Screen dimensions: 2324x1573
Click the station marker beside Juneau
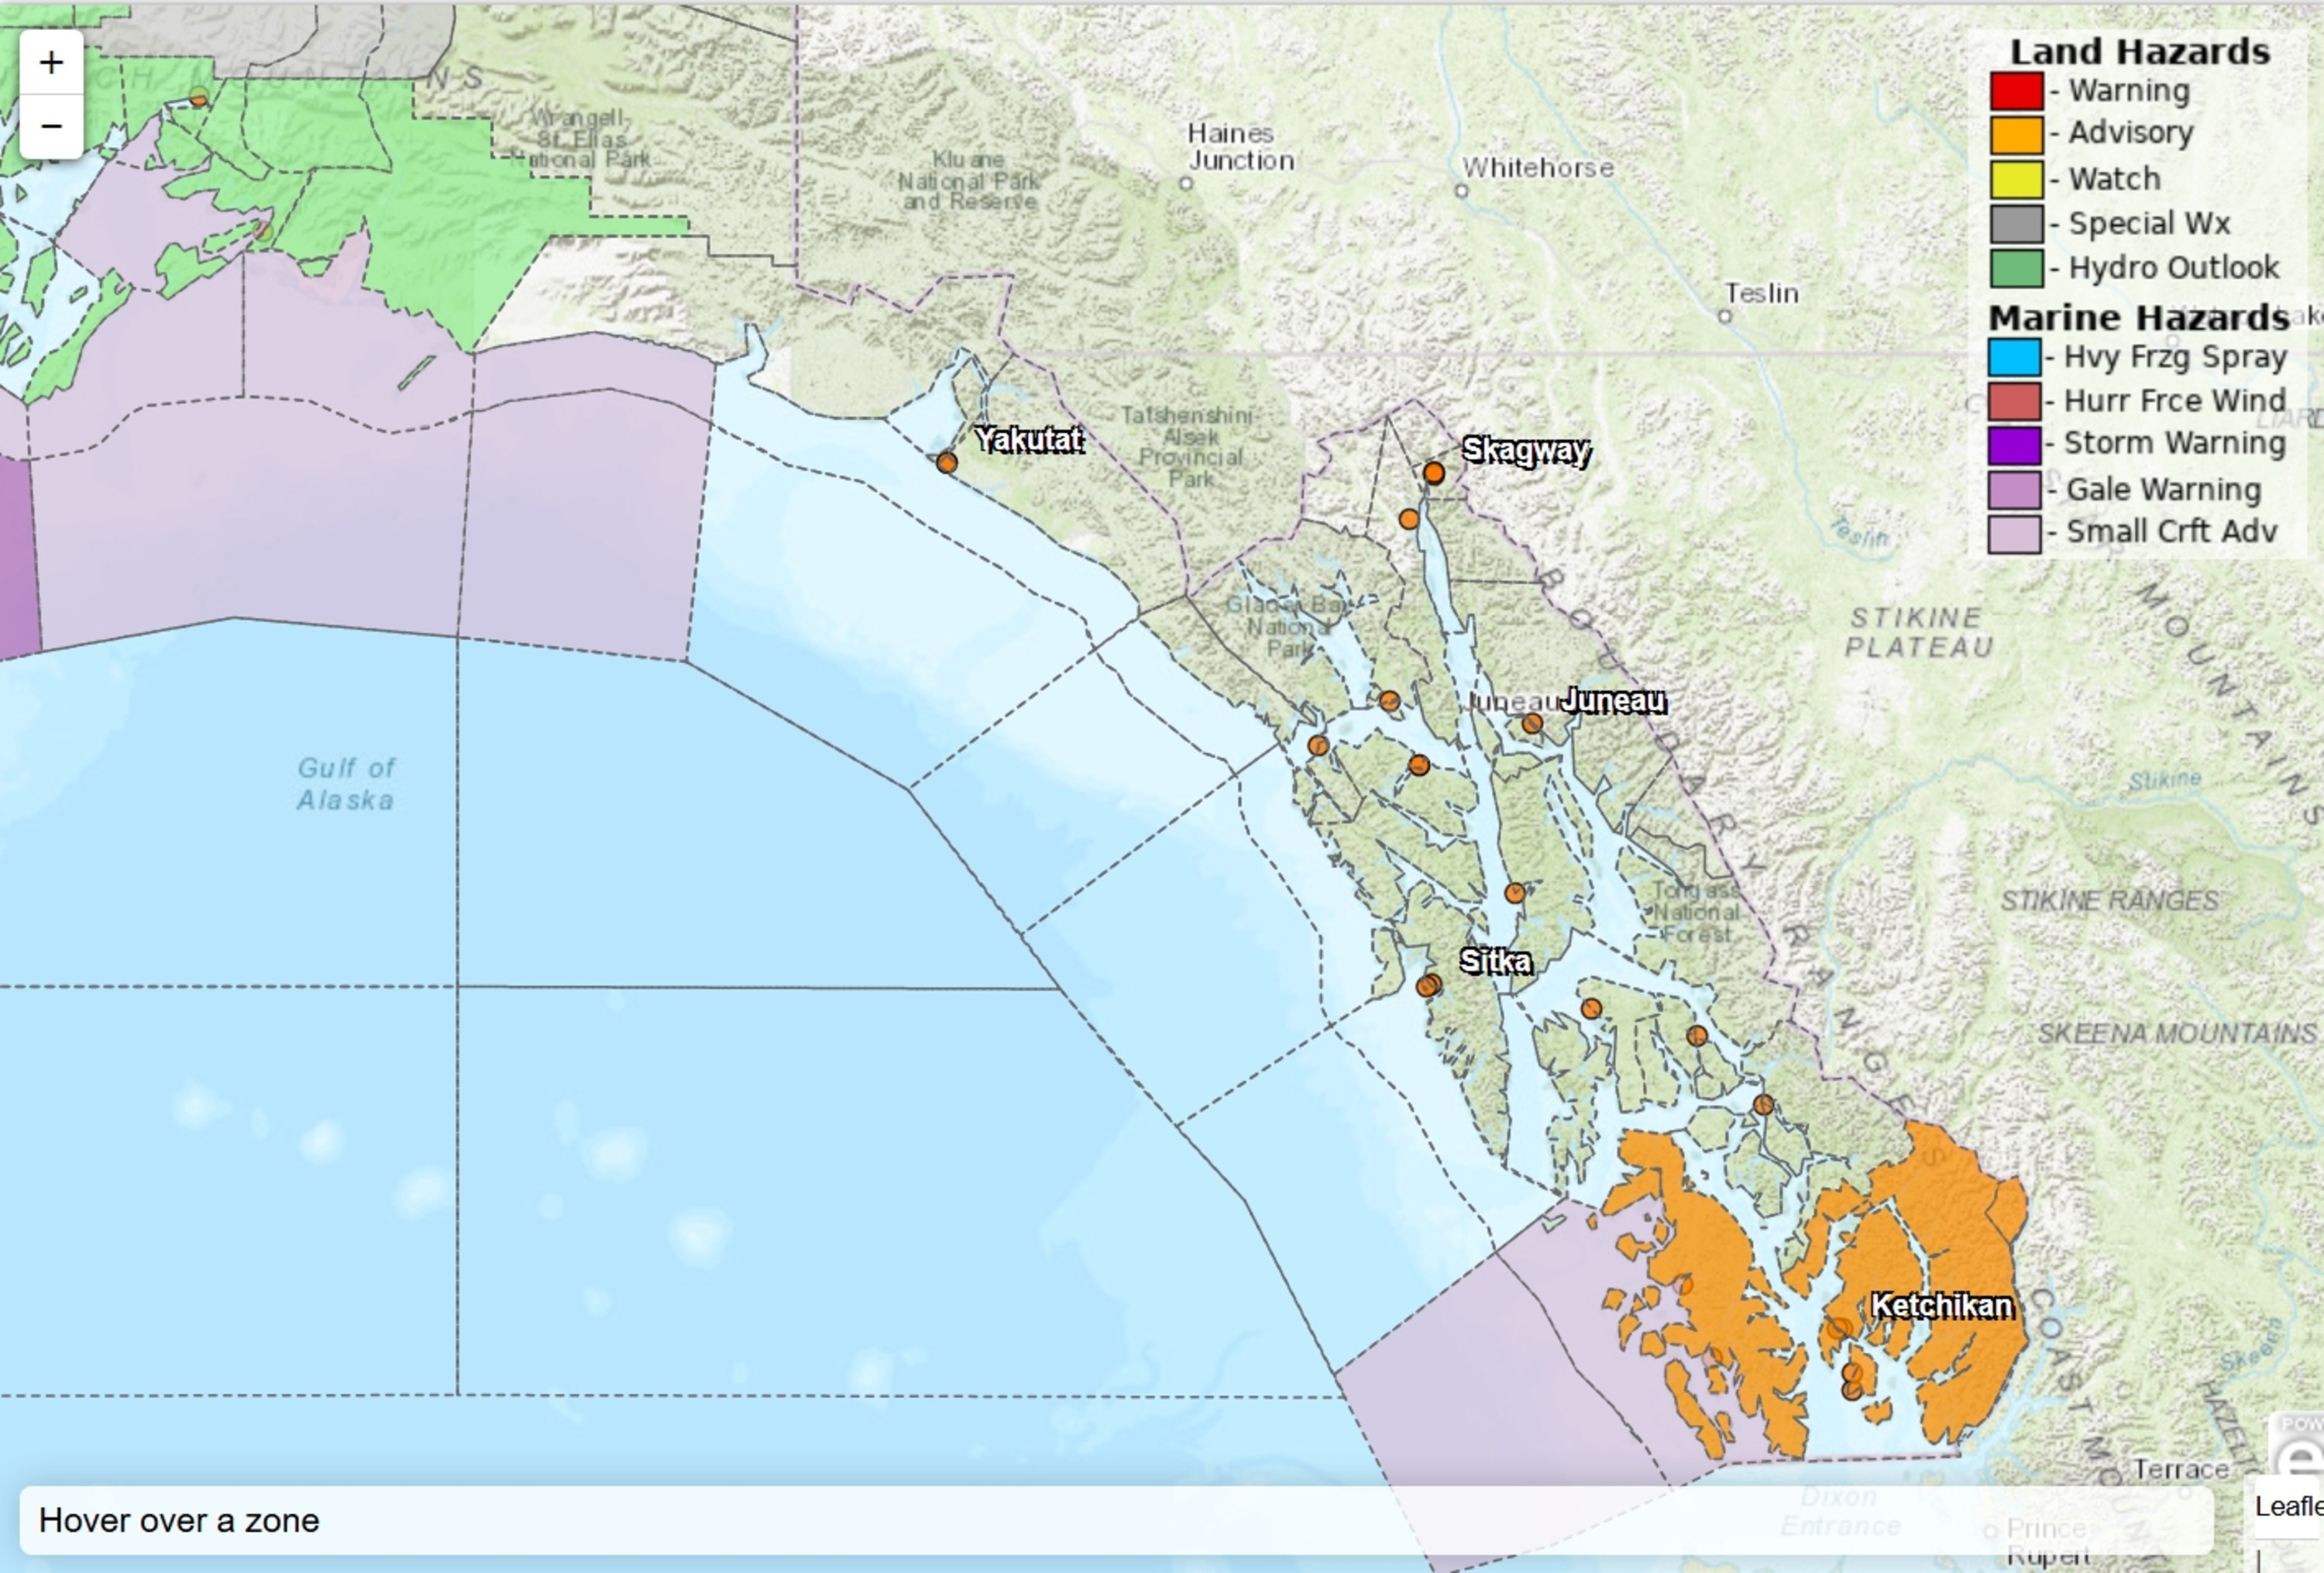tap(1531, 723)
